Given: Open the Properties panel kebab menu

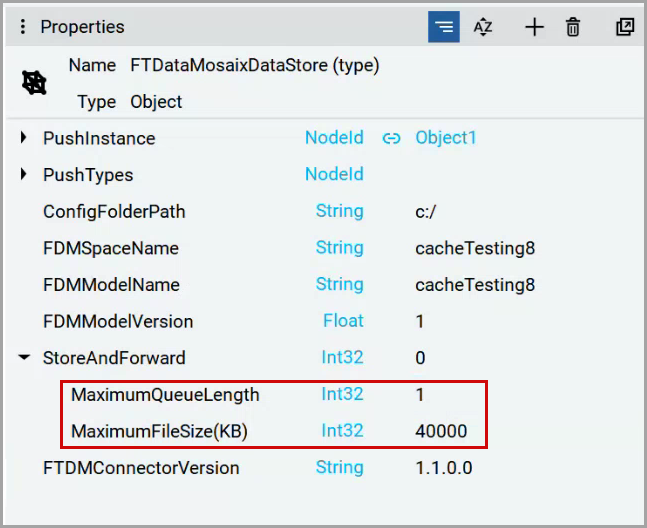Looking at the screenshot, I should tap(23, 27).
